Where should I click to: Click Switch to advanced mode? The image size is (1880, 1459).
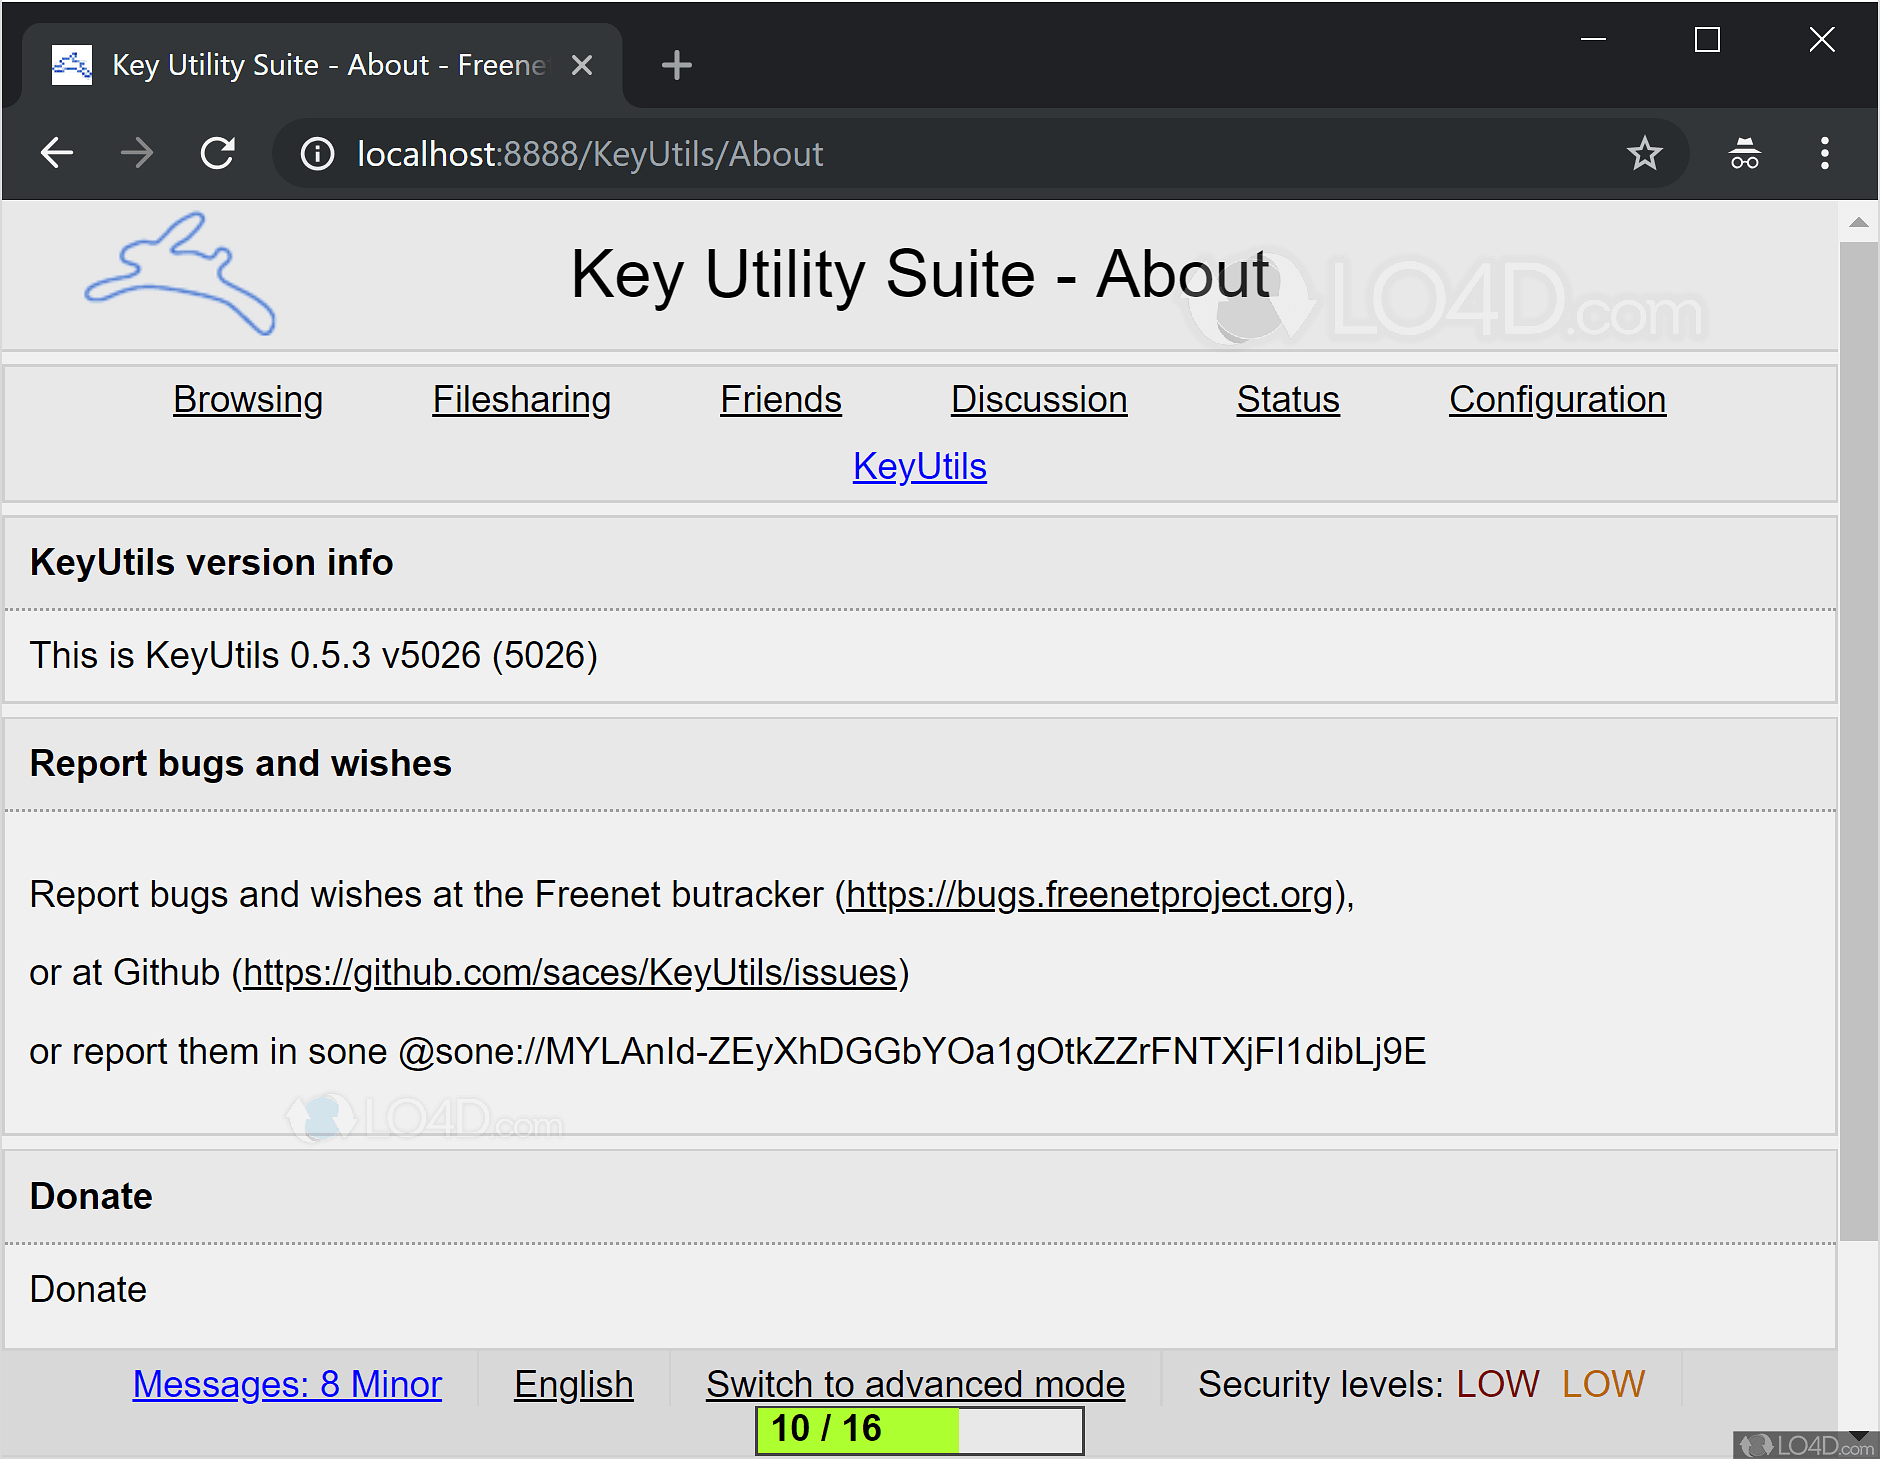point(916,1385)
